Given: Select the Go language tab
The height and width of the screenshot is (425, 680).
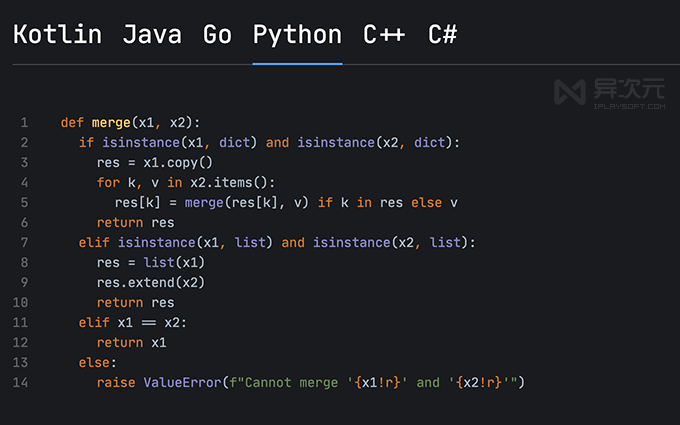Looking at the screenshot, I should coord(217,35).
